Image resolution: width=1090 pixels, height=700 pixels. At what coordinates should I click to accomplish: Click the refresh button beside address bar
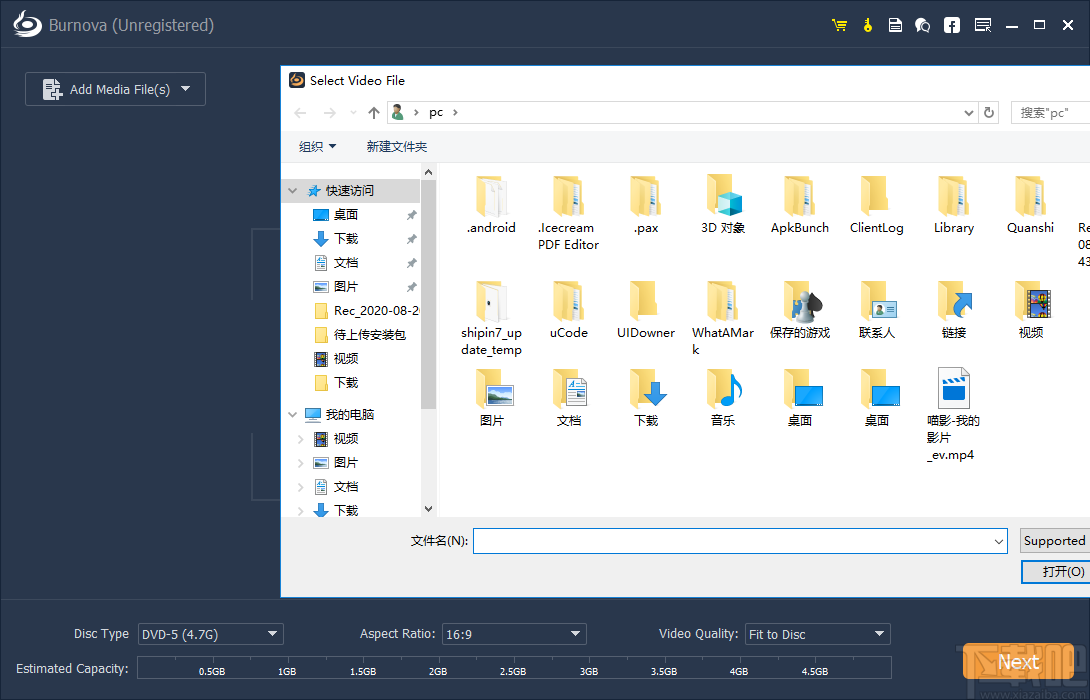coord(989,113)
